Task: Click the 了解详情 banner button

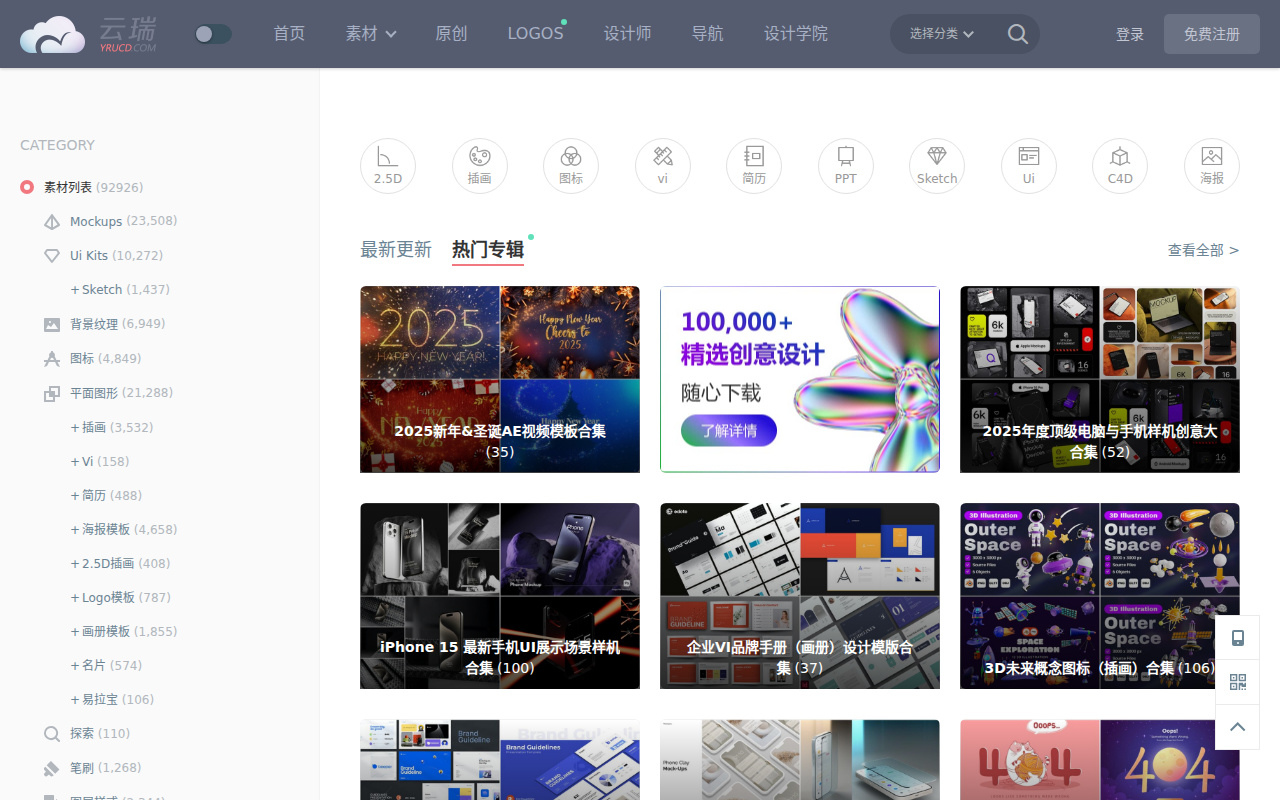Action: [x=729, y=431]
